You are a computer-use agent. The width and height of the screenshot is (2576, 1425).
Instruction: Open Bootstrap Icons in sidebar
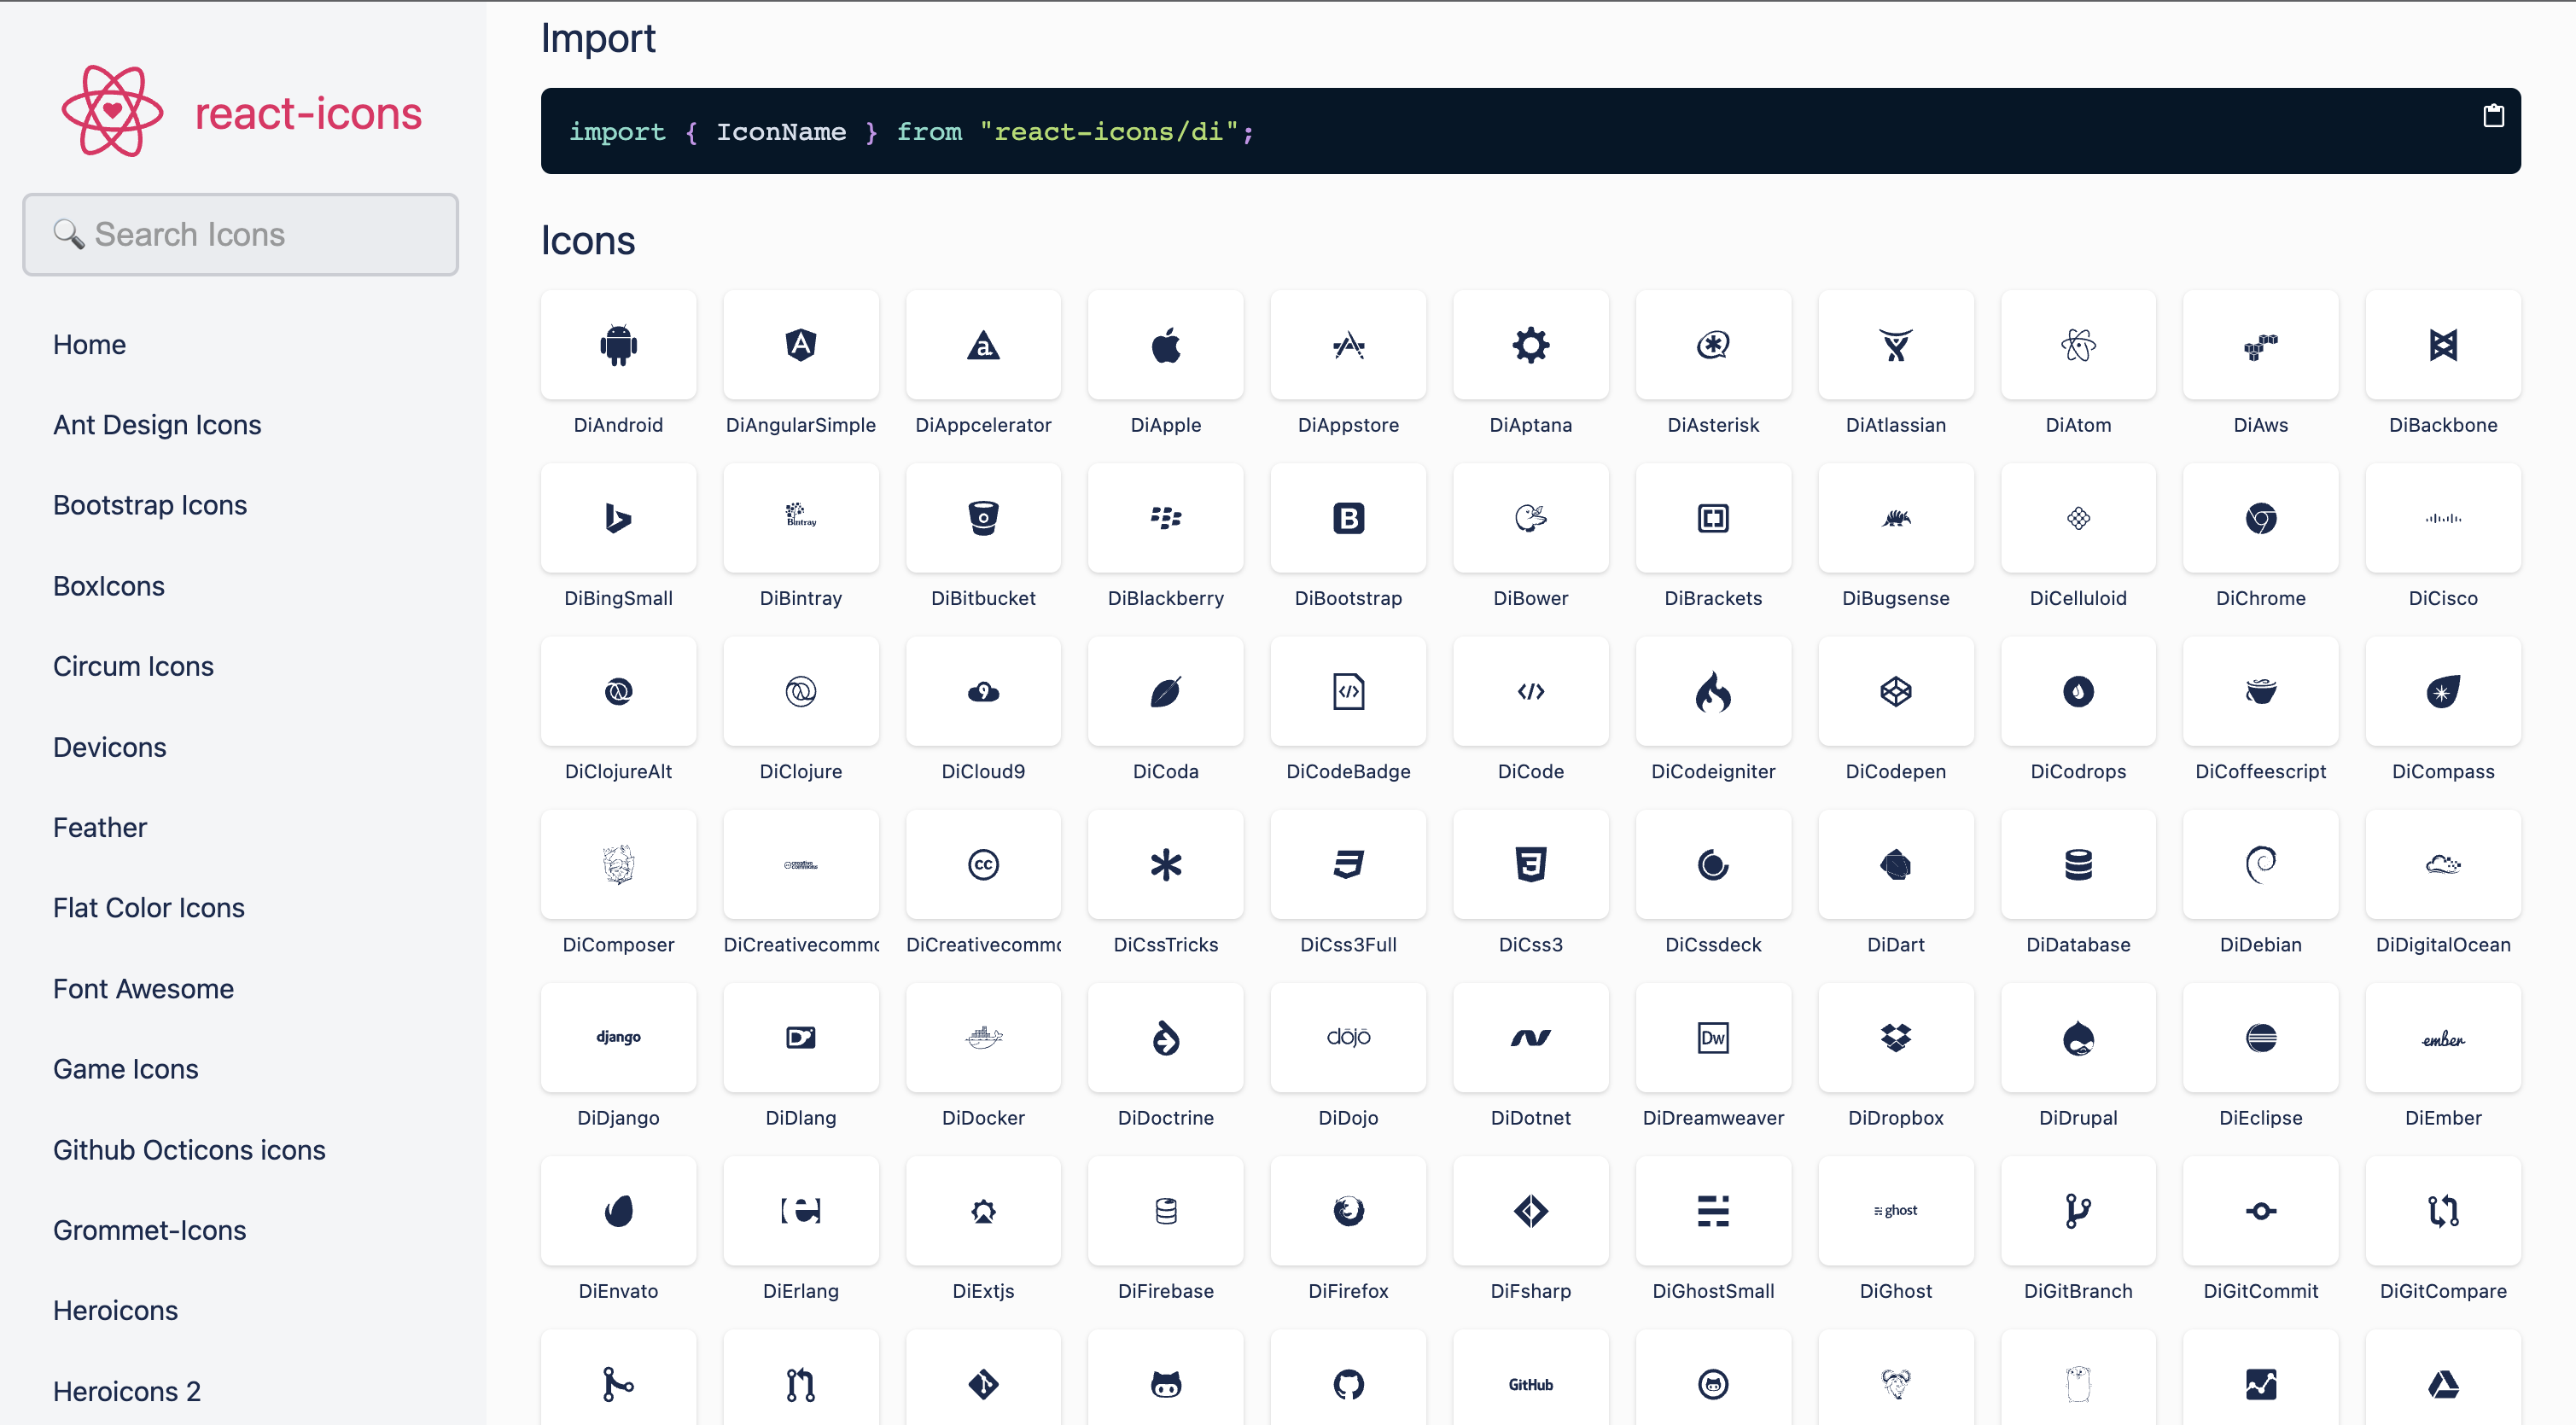150,505
